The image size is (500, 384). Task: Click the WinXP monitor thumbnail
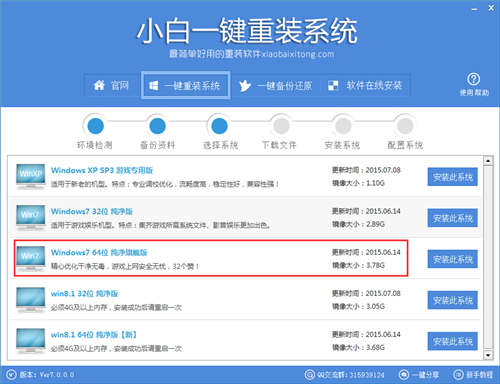[x=31, y=176]
